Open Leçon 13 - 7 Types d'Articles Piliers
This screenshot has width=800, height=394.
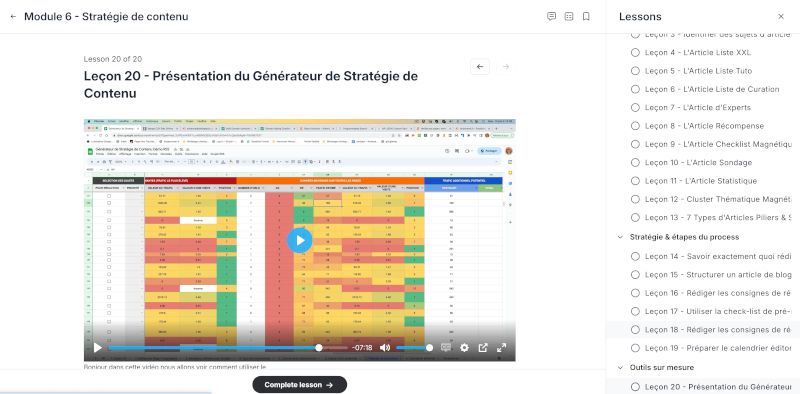[718, 218]
